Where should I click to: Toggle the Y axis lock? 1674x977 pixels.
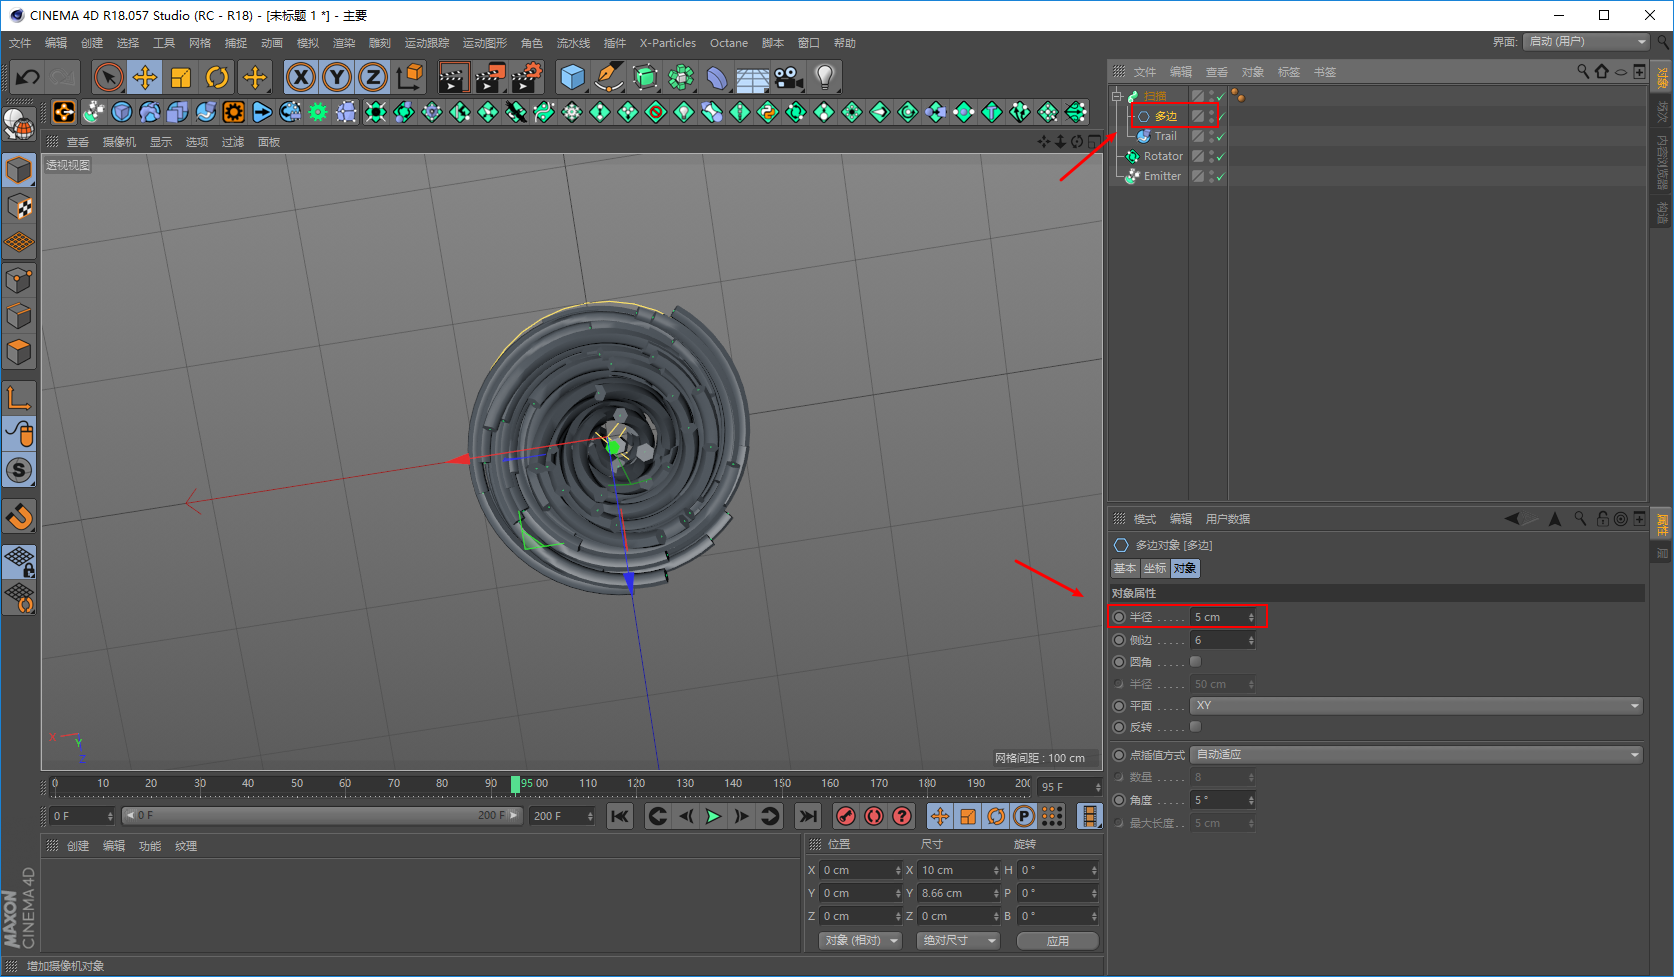[x=337, y=77]
